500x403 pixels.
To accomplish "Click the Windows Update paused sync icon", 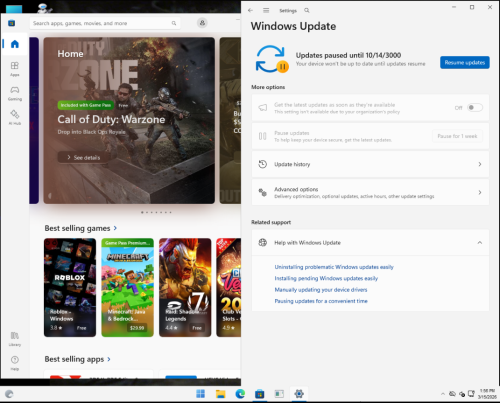I will 272,59.
